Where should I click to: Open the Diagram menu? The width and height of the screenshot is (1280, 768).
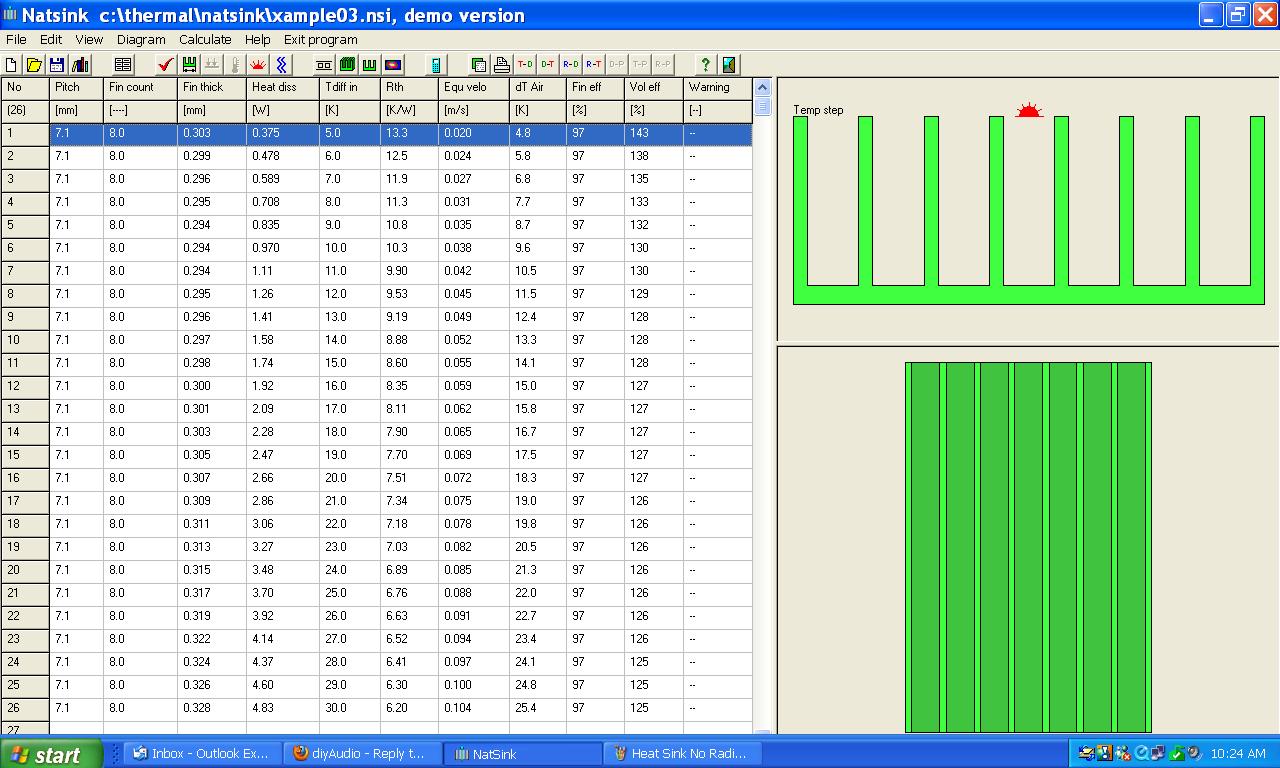[x=141, y=40]
